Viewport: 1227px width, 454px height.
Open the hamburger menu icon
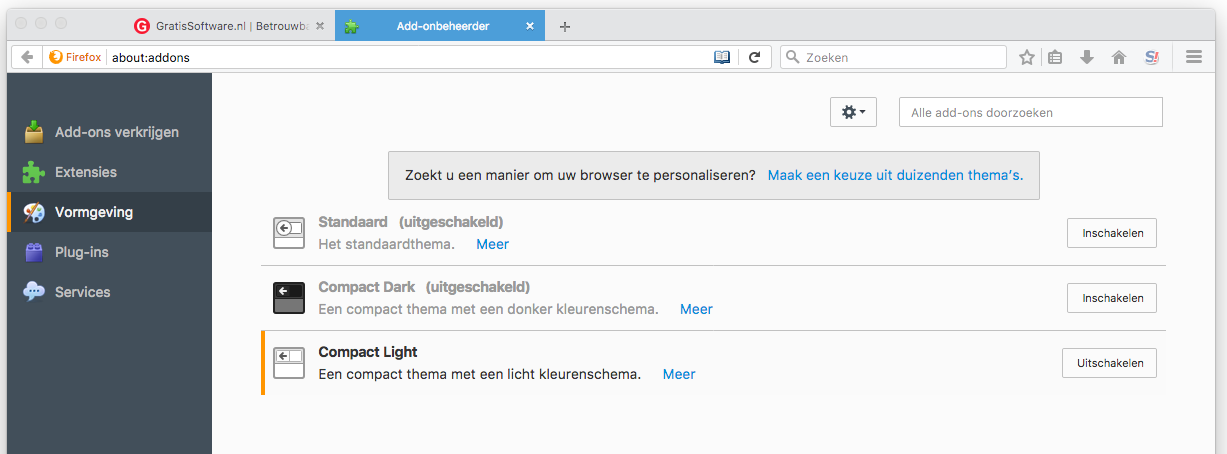pos(1193,57)
